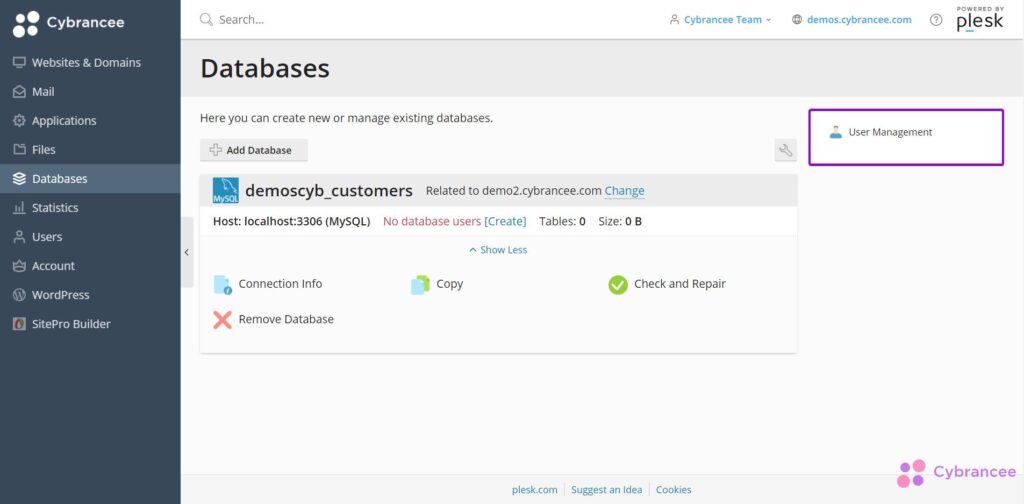1024x504 pixels.
Task: Open Websites & Domains section
Action: [90, 63]
